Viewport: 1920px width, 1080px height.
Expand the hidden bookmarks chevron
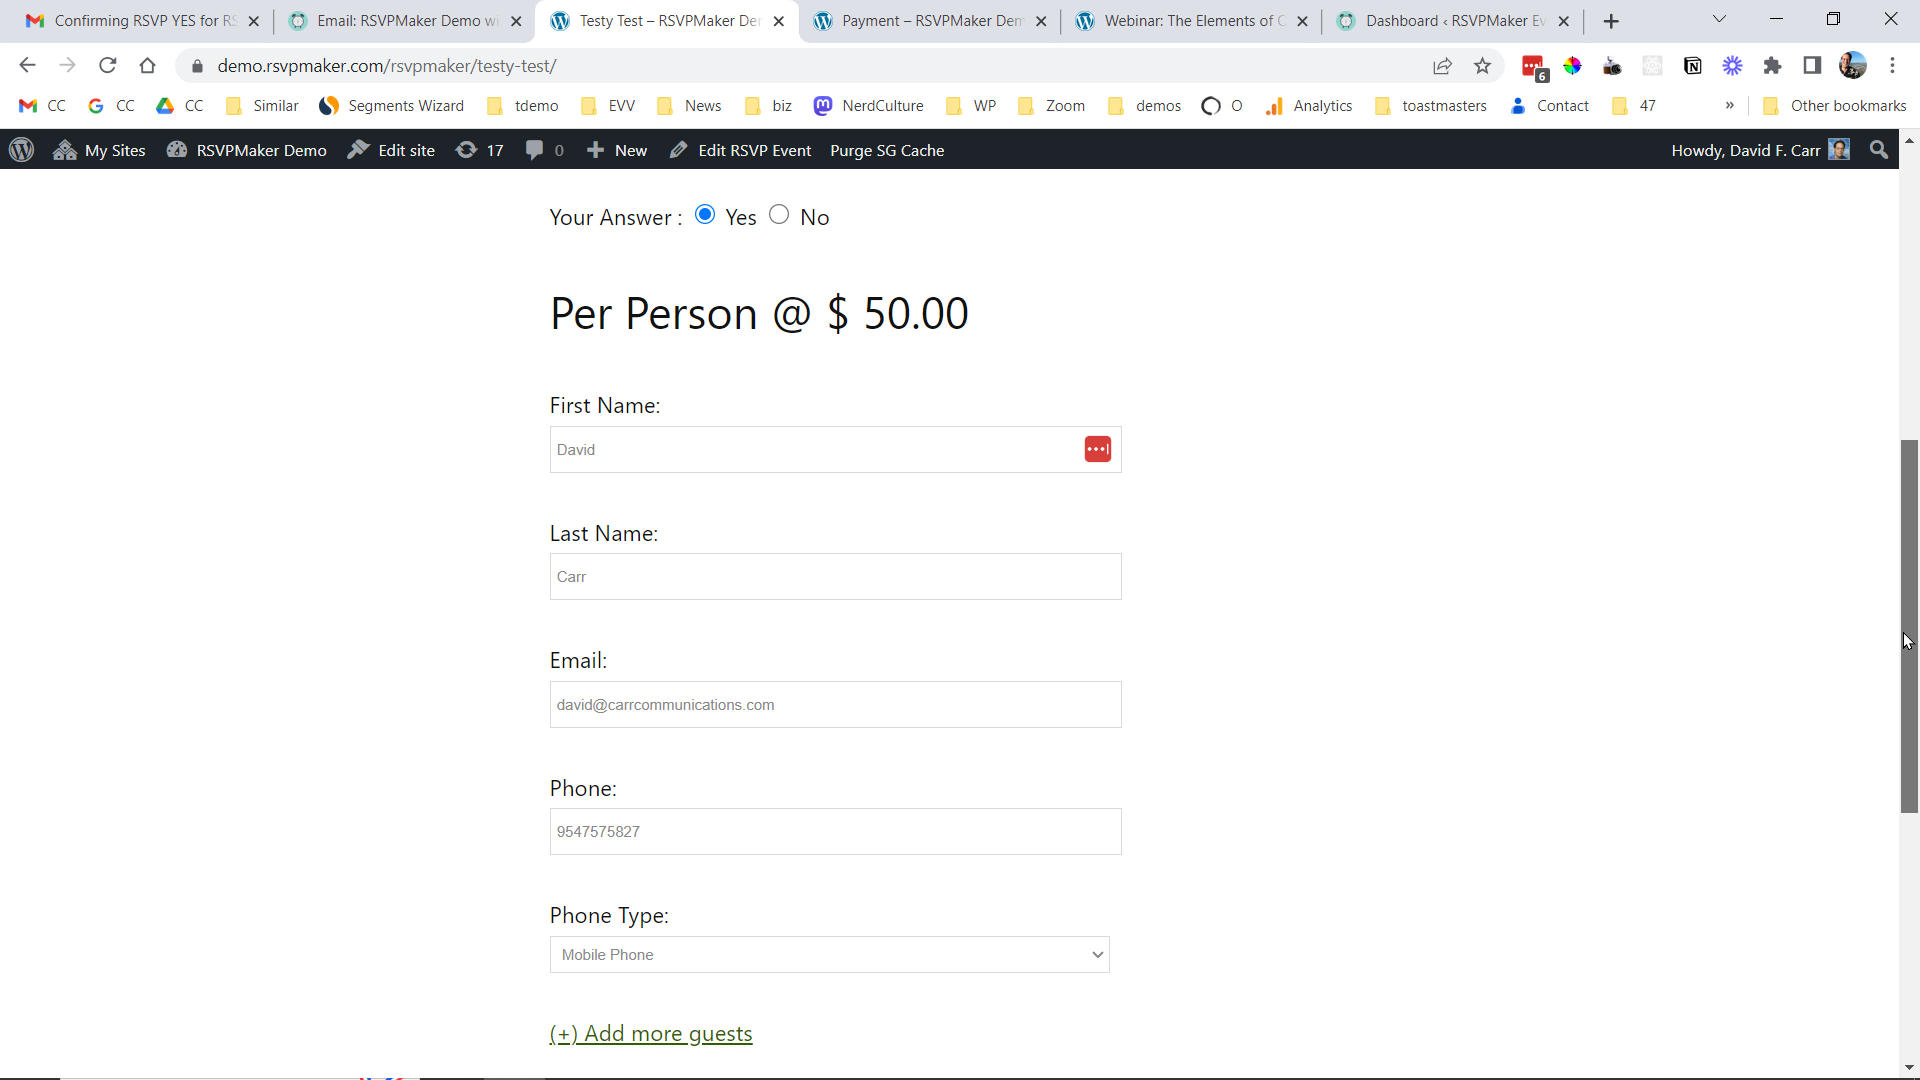1731,105
